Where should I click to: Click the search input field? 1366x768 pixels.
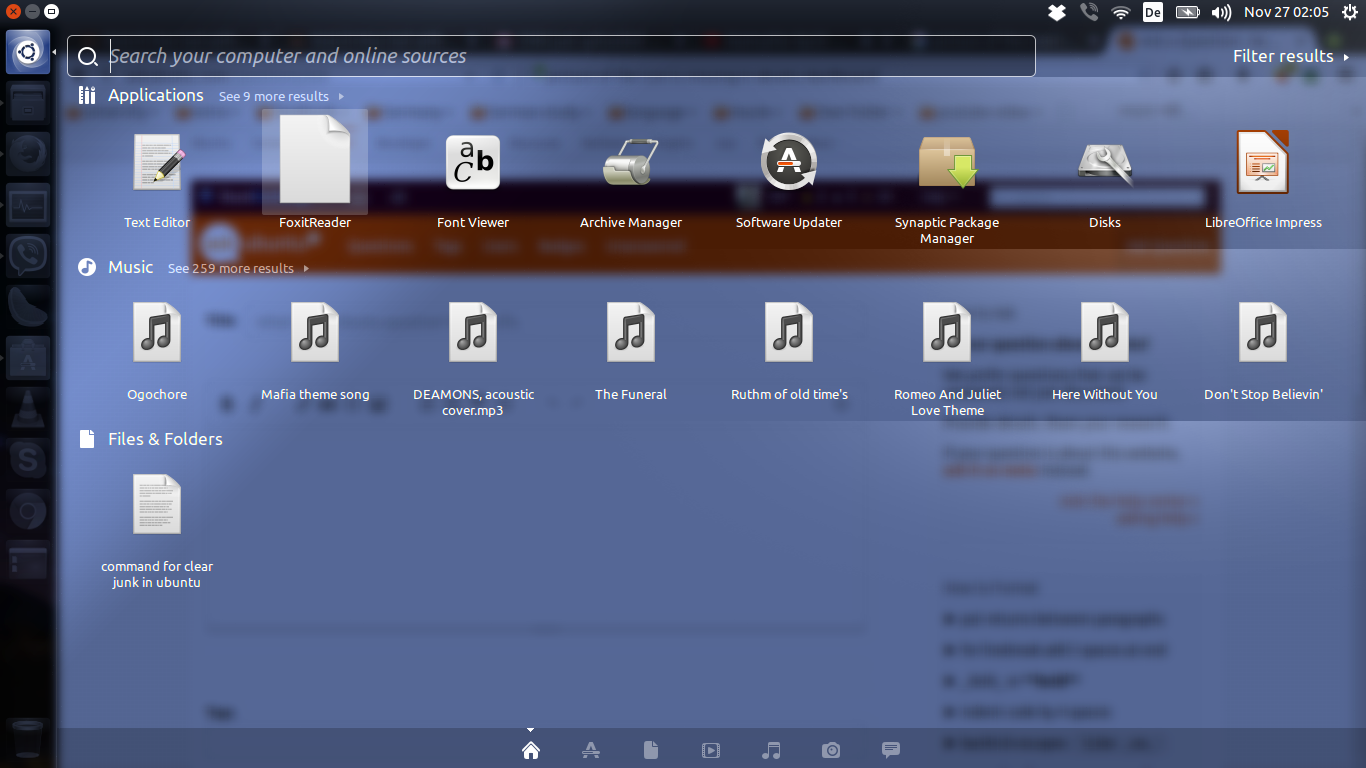pyautogui.click(x=550, y=56)
